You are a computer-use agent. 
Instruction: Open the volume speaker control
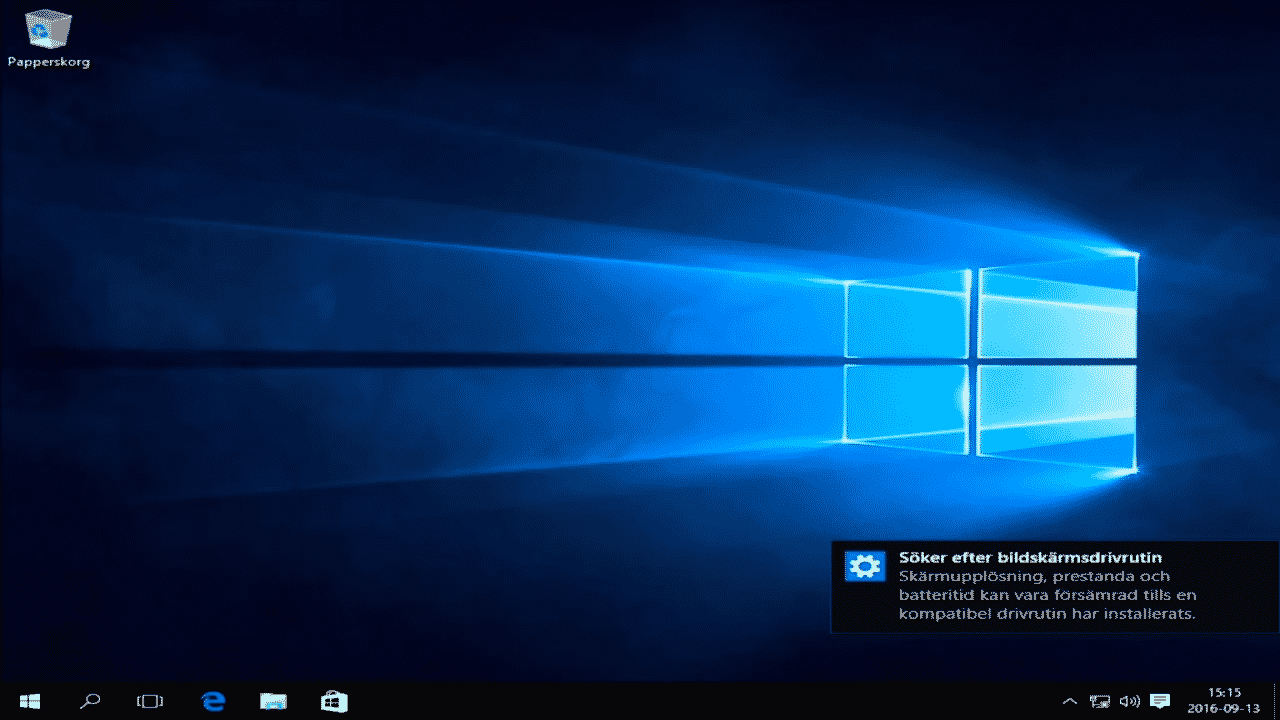(x=1130, y=701)
